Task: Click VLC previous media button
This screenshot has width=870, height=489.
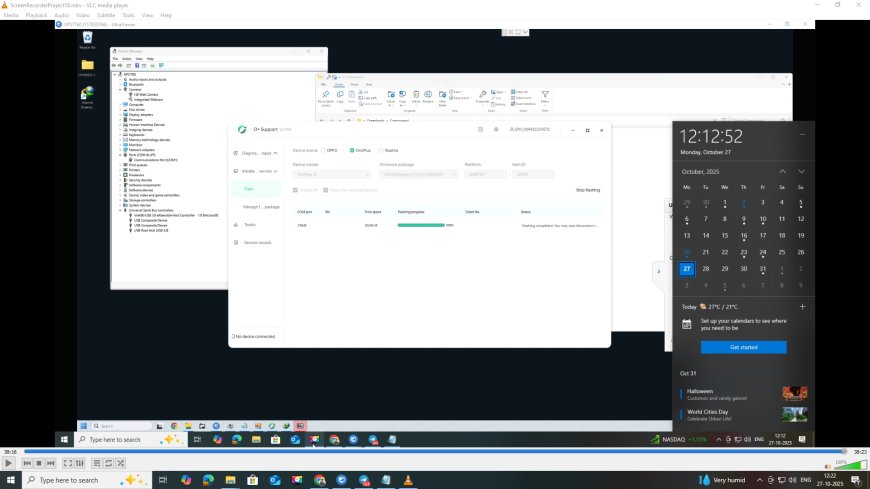Action: coord(27,463)
